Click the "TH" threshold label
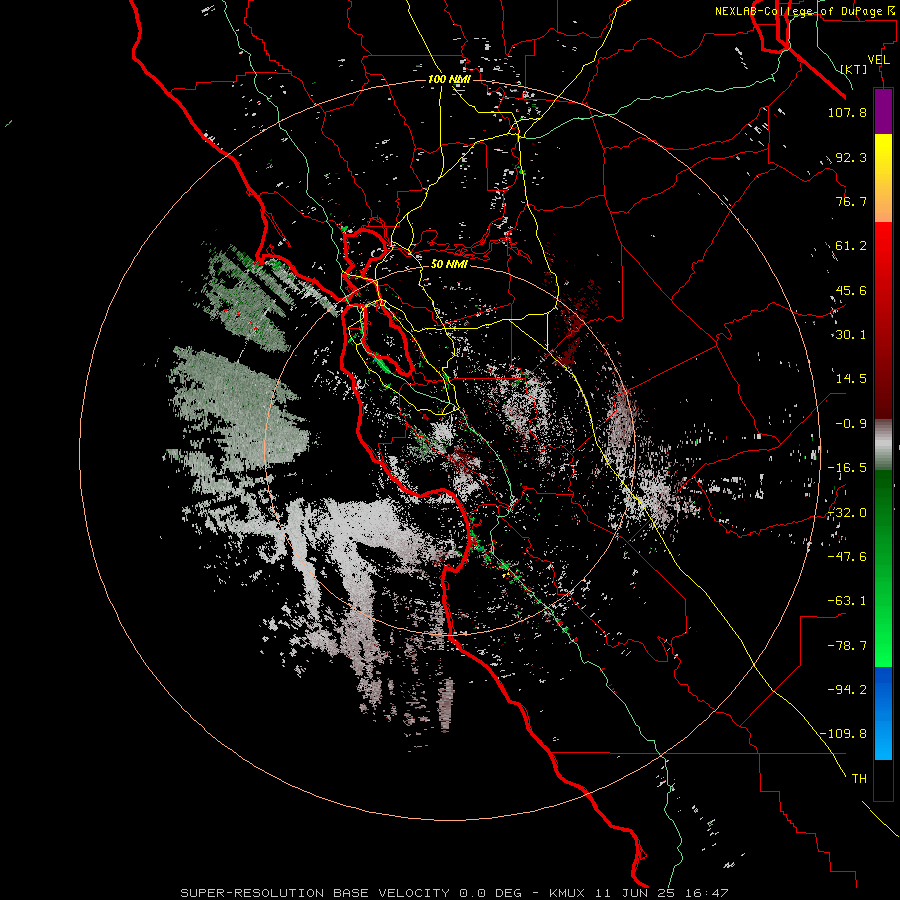The width and height of the screenshot is (900, 900). [859, 779]
